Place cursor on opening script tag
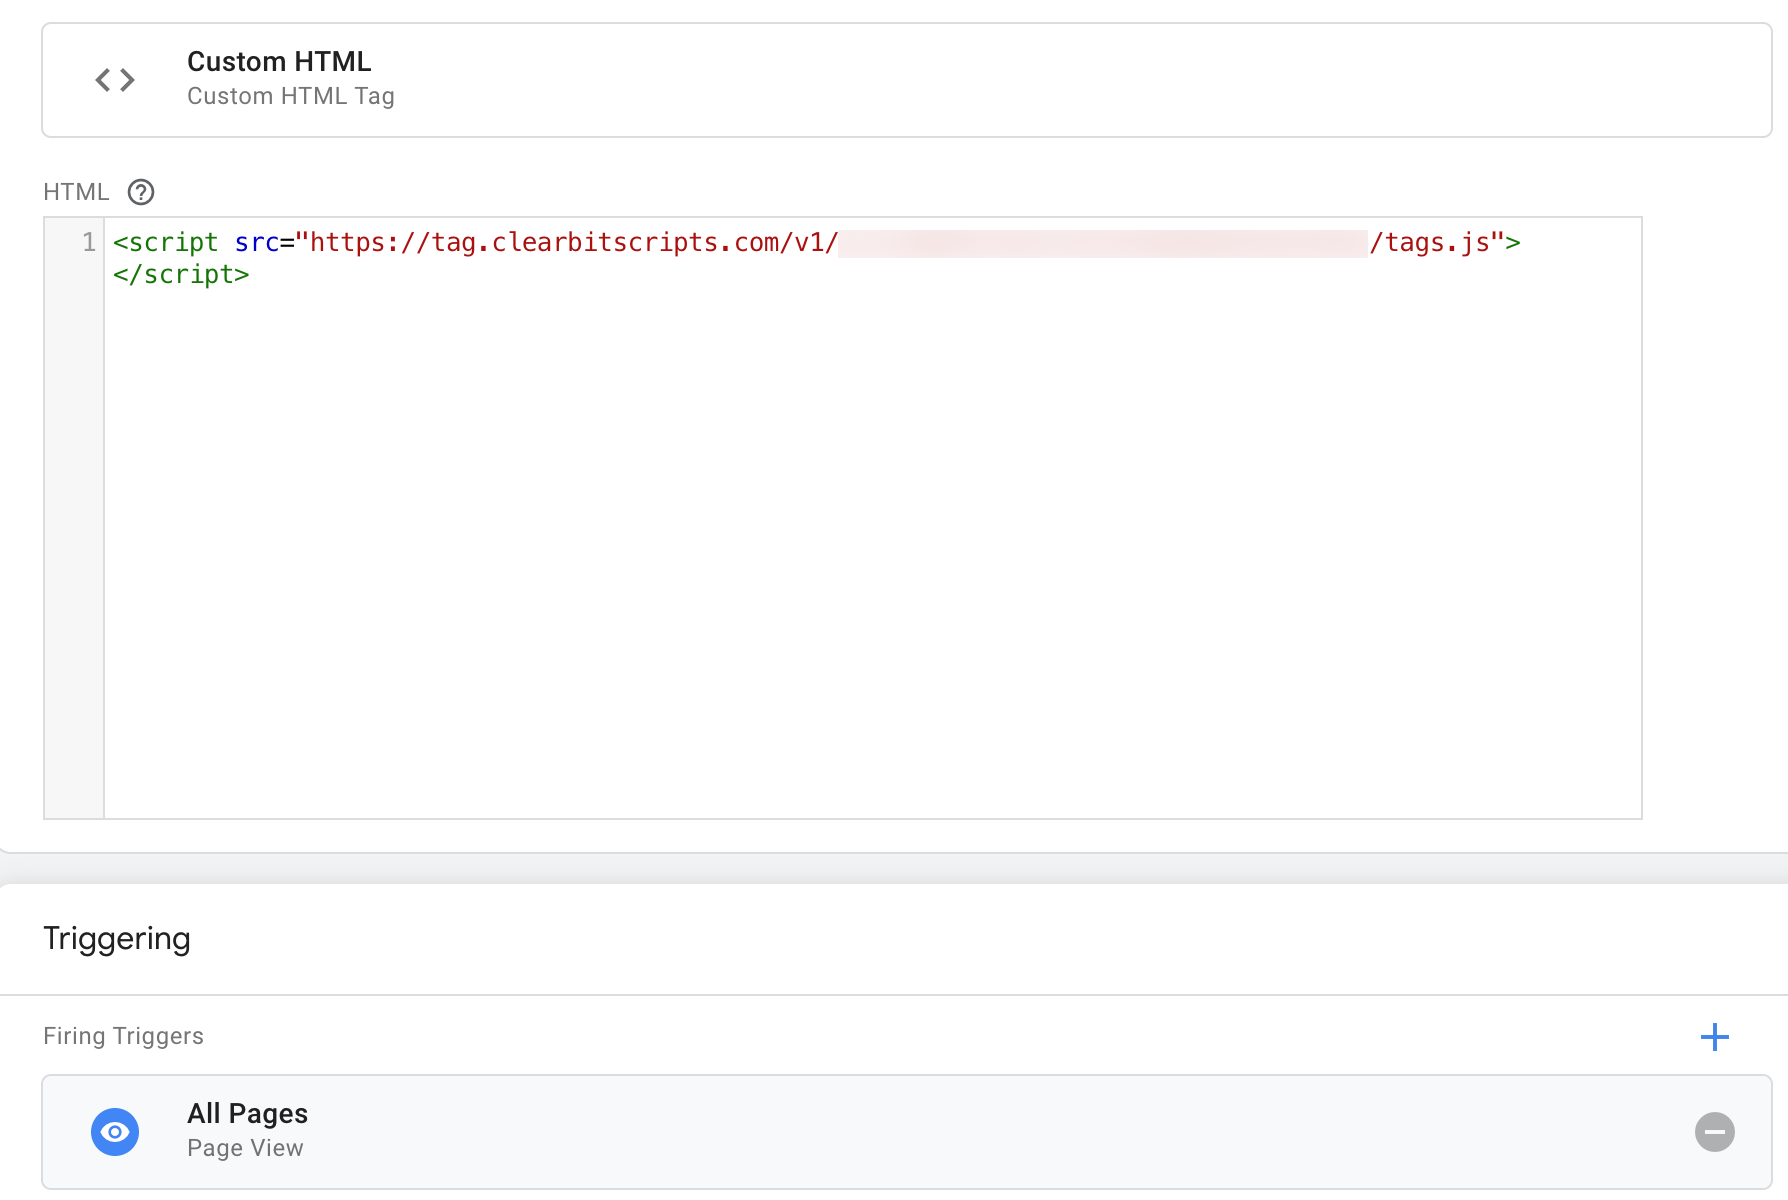 tap(166, 242)
